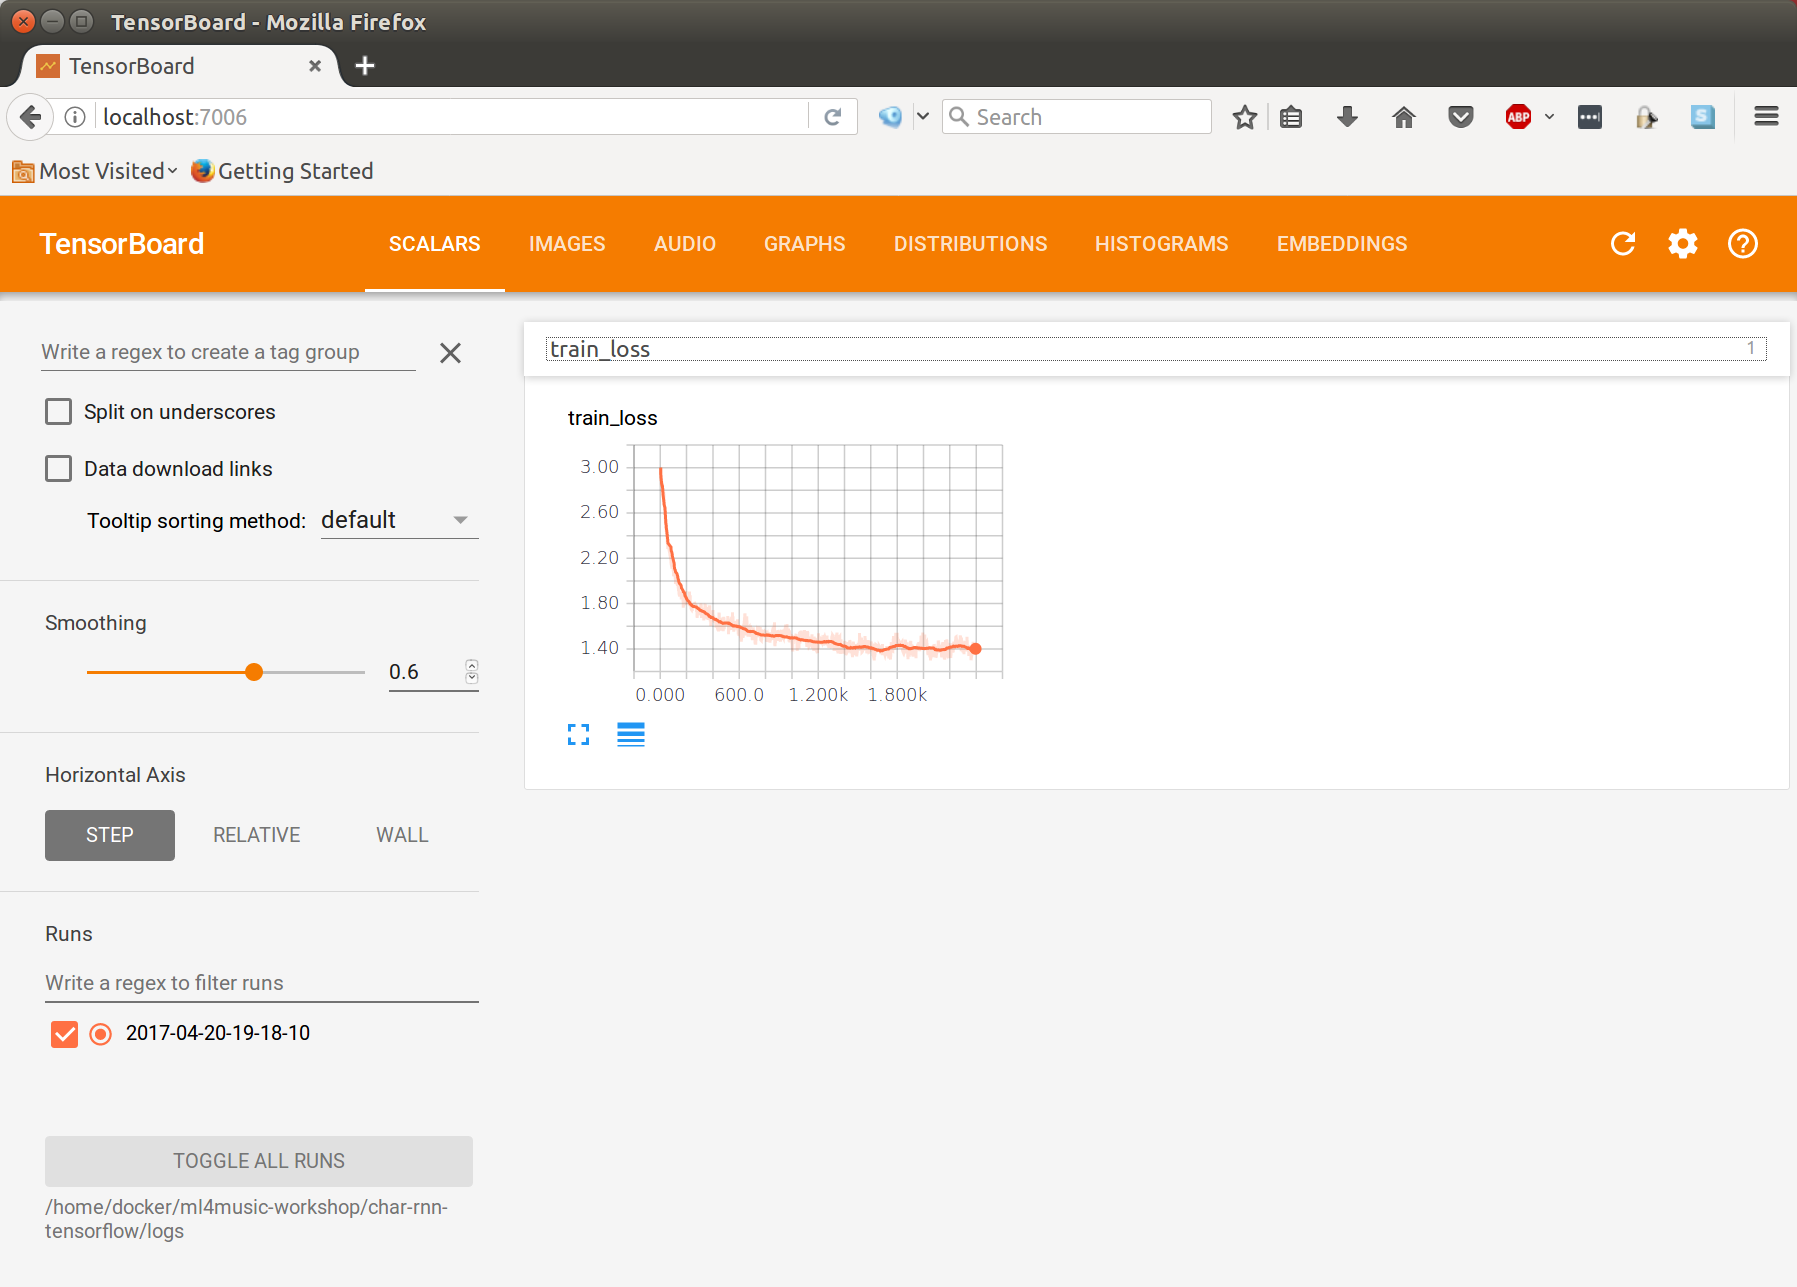Save page to Pocket
Screen dimensions: 1797x1287
pyautogui.click(x=1461, y=117)
